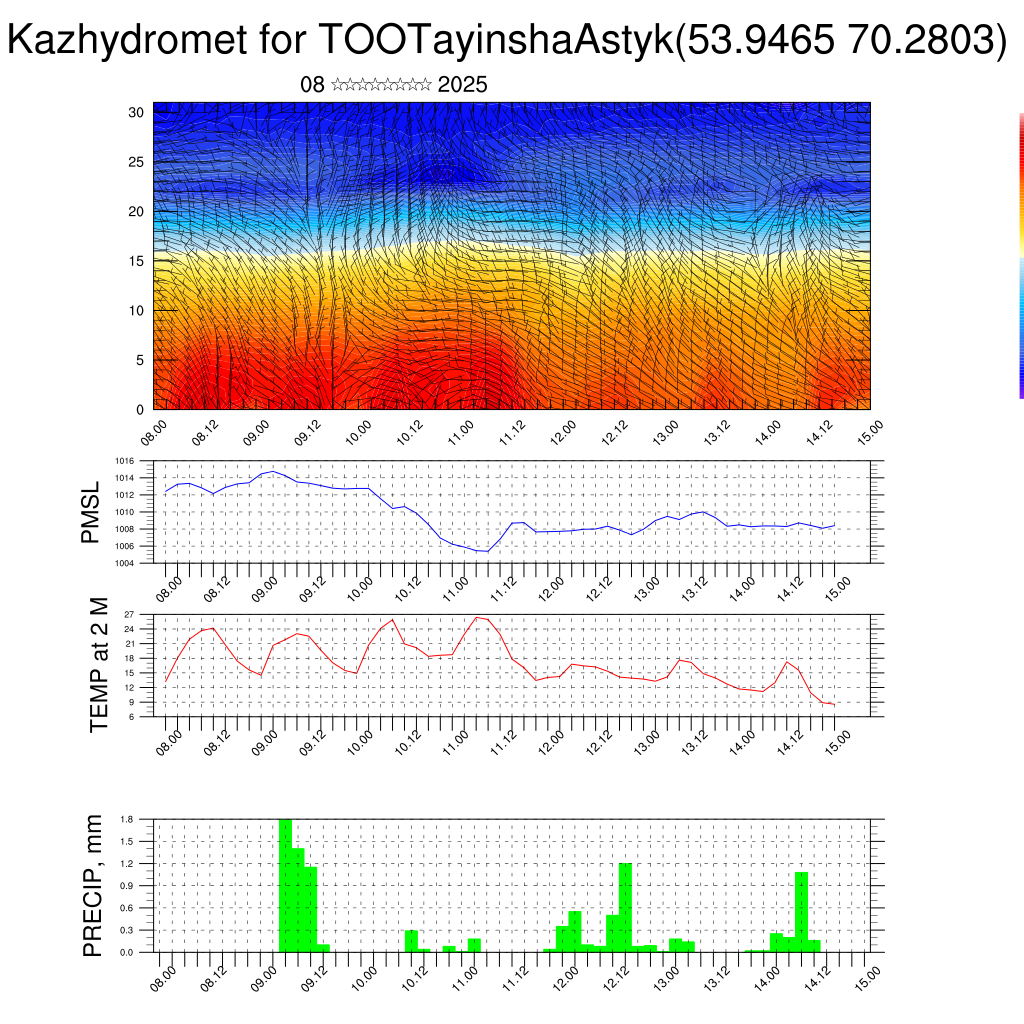Click "15.00" under the top cross-section chart
The width and height of the screenshot is (1024, 1024).
(871, 432)
